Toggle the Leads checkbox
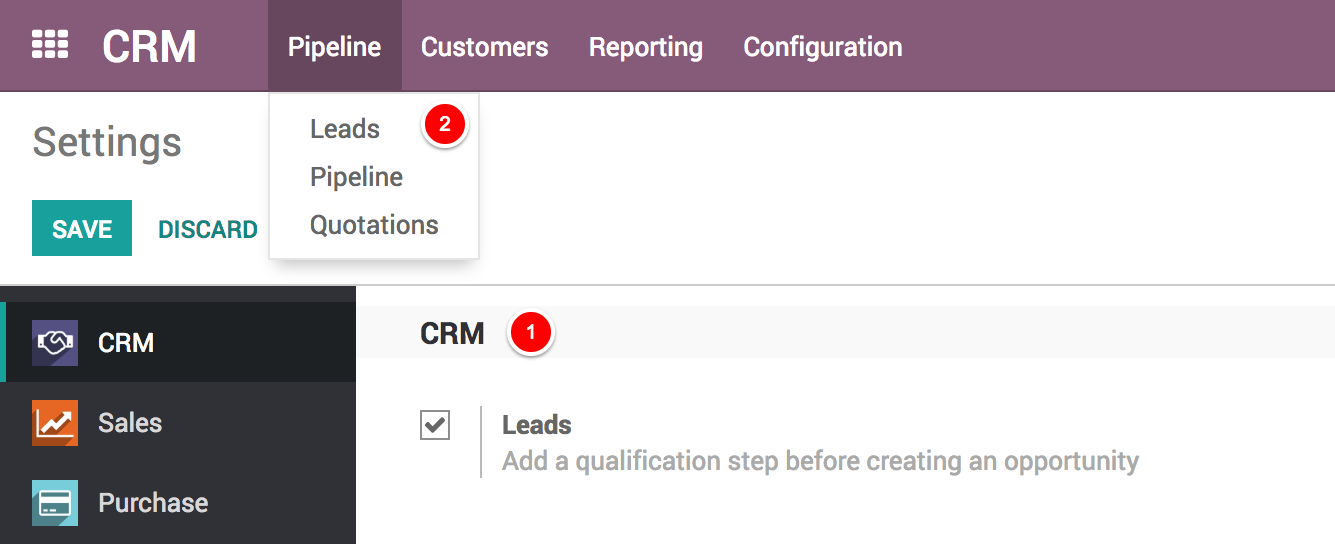 point(435,425)
